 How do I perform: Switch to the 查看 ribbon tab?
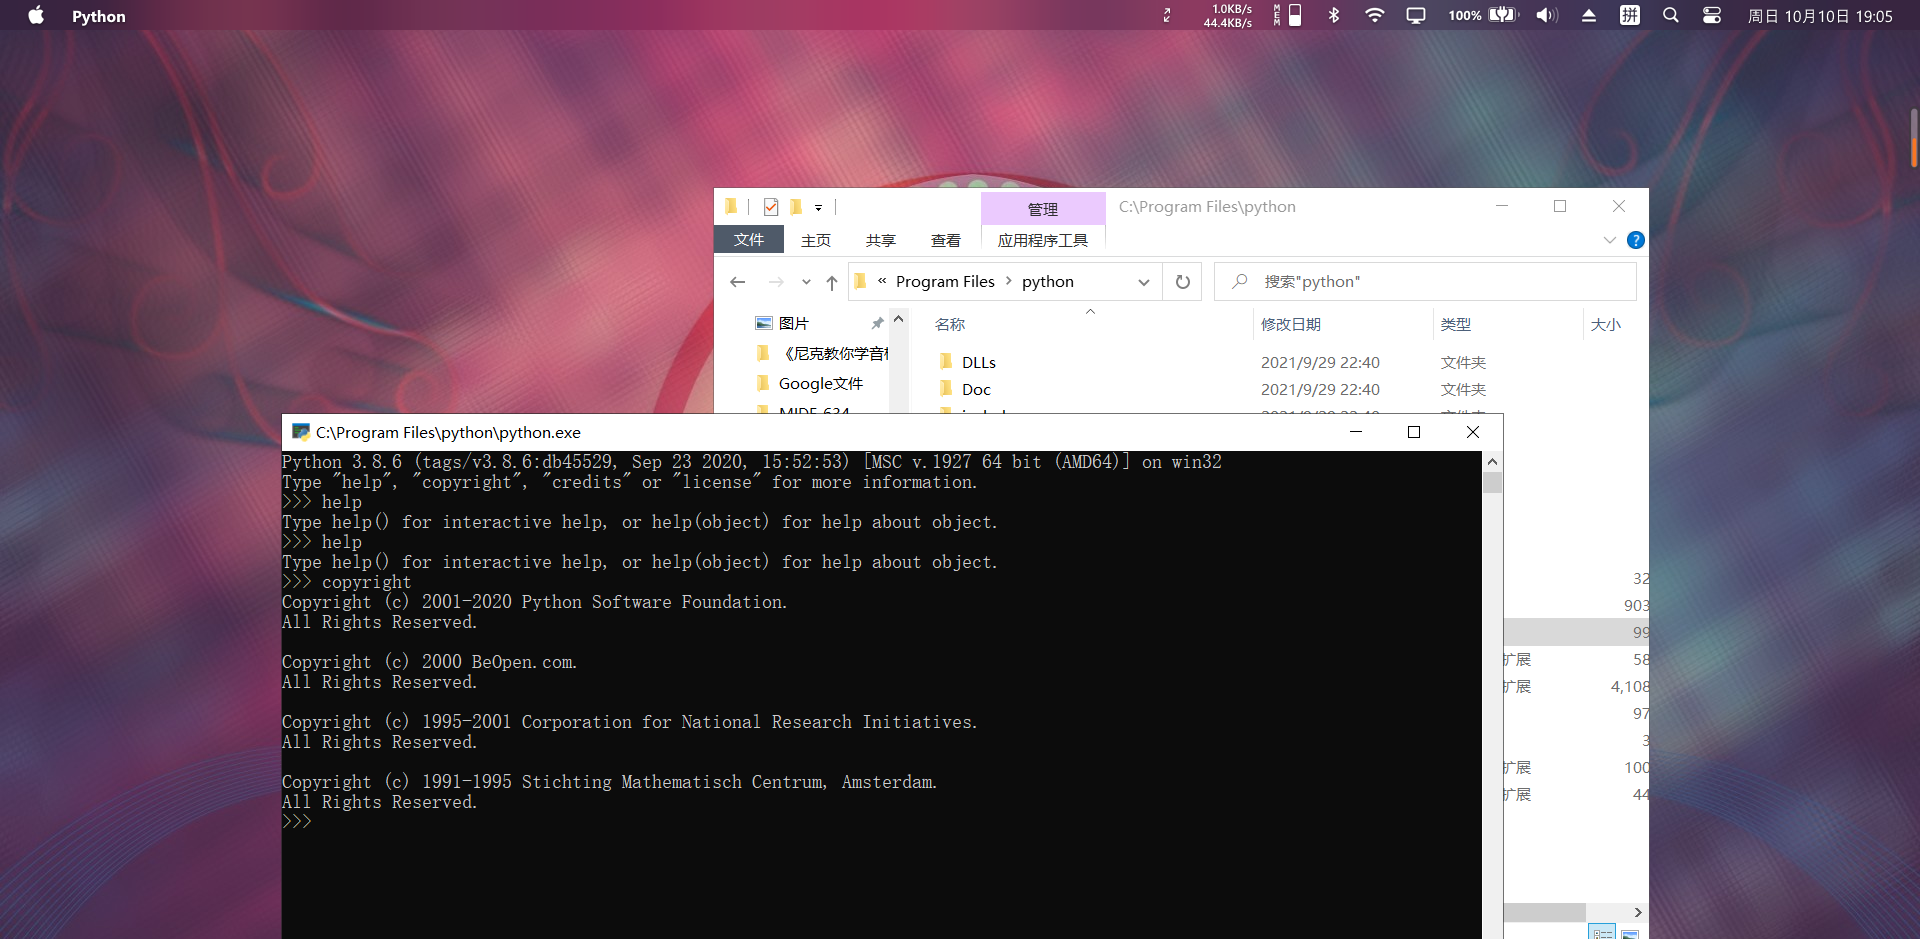pyautogui.click(x=946, y=240)
